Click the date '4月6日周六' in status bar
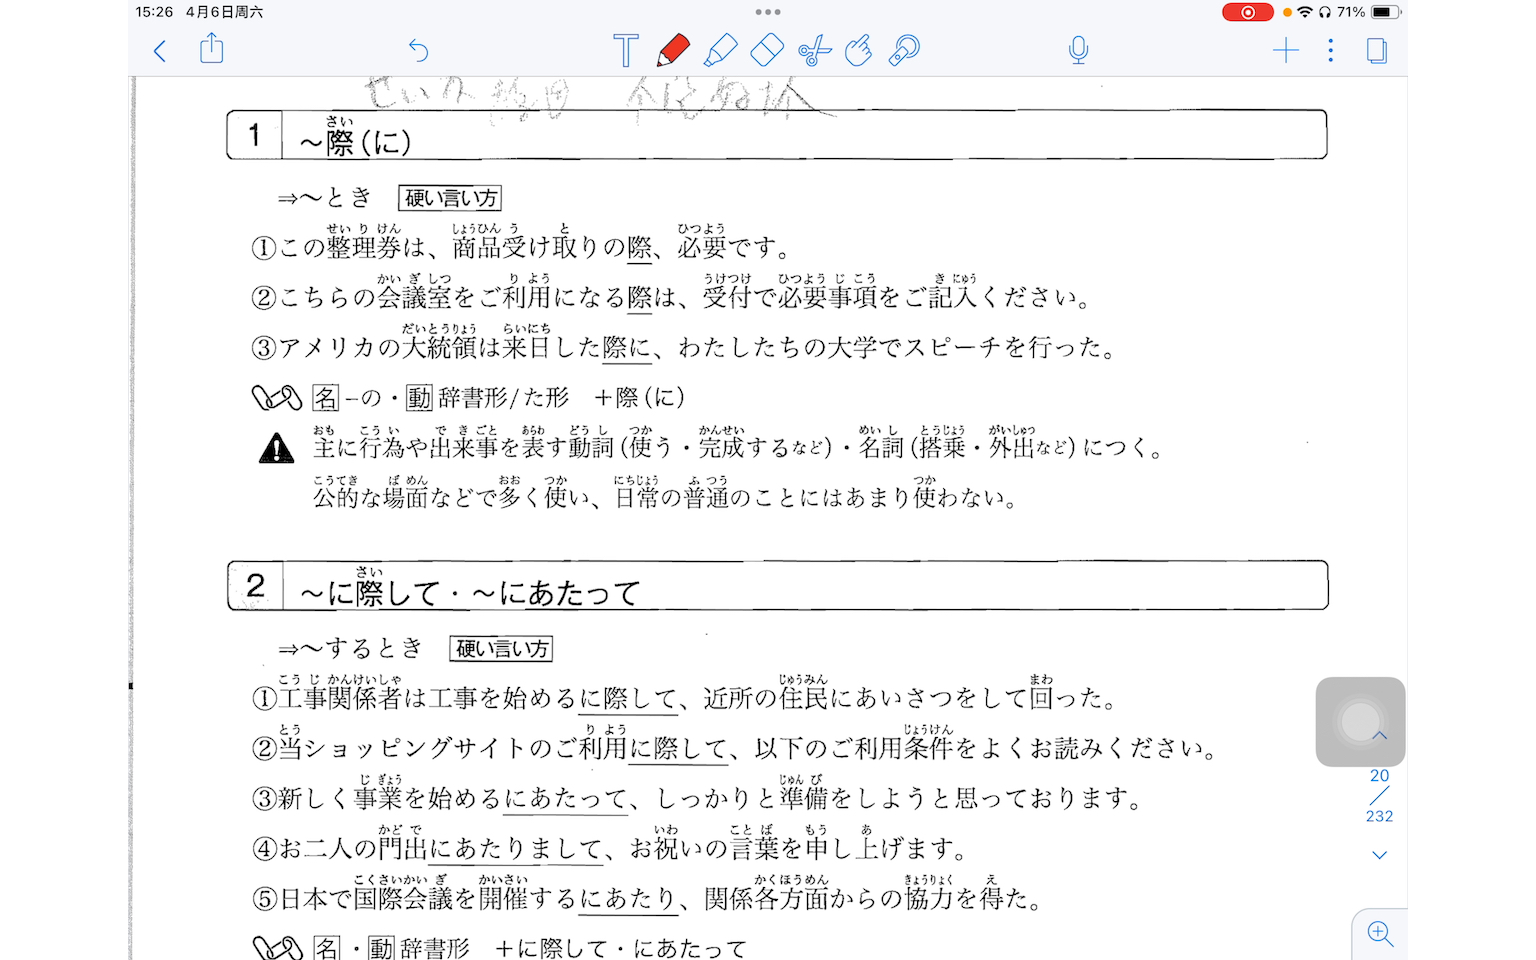Viewport: 1536px width, 960px height. [224, 12]
